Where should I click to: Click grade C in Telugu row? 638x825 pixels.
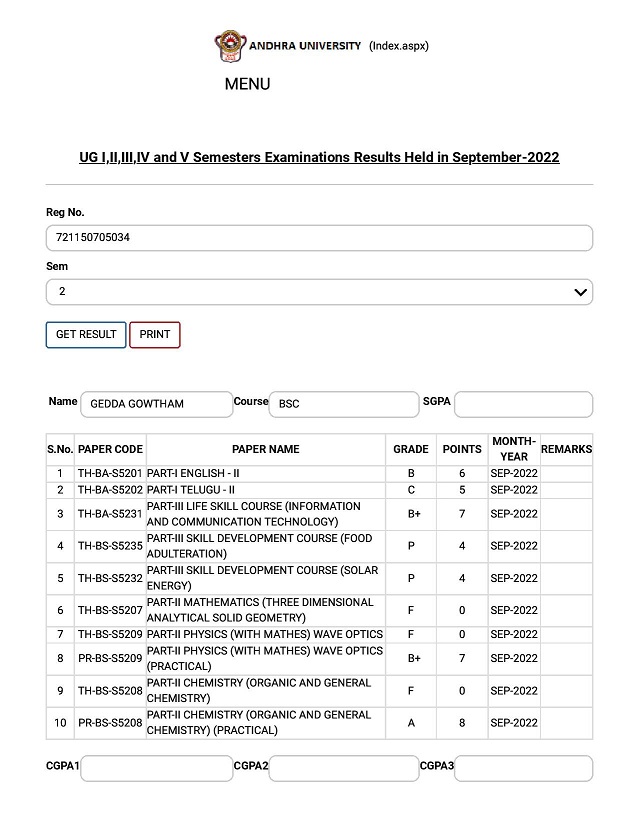click(x=411, y=490)
